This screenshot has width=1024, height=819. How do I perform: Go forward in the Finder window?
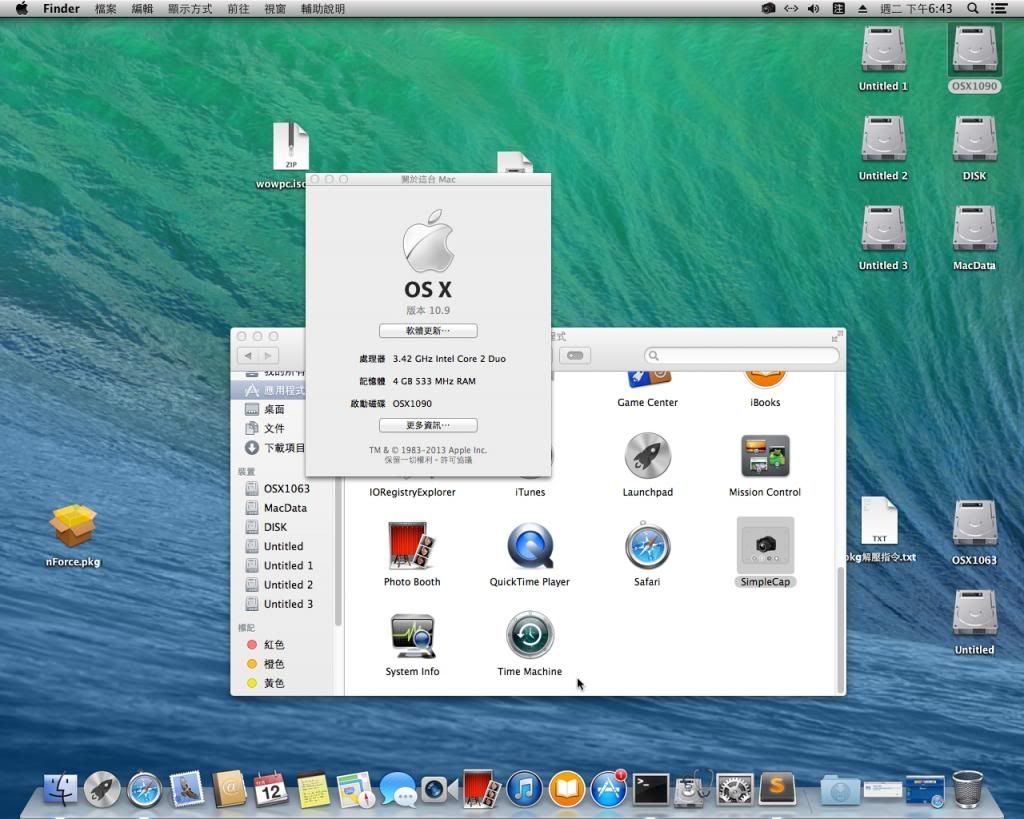coord(268,355)
